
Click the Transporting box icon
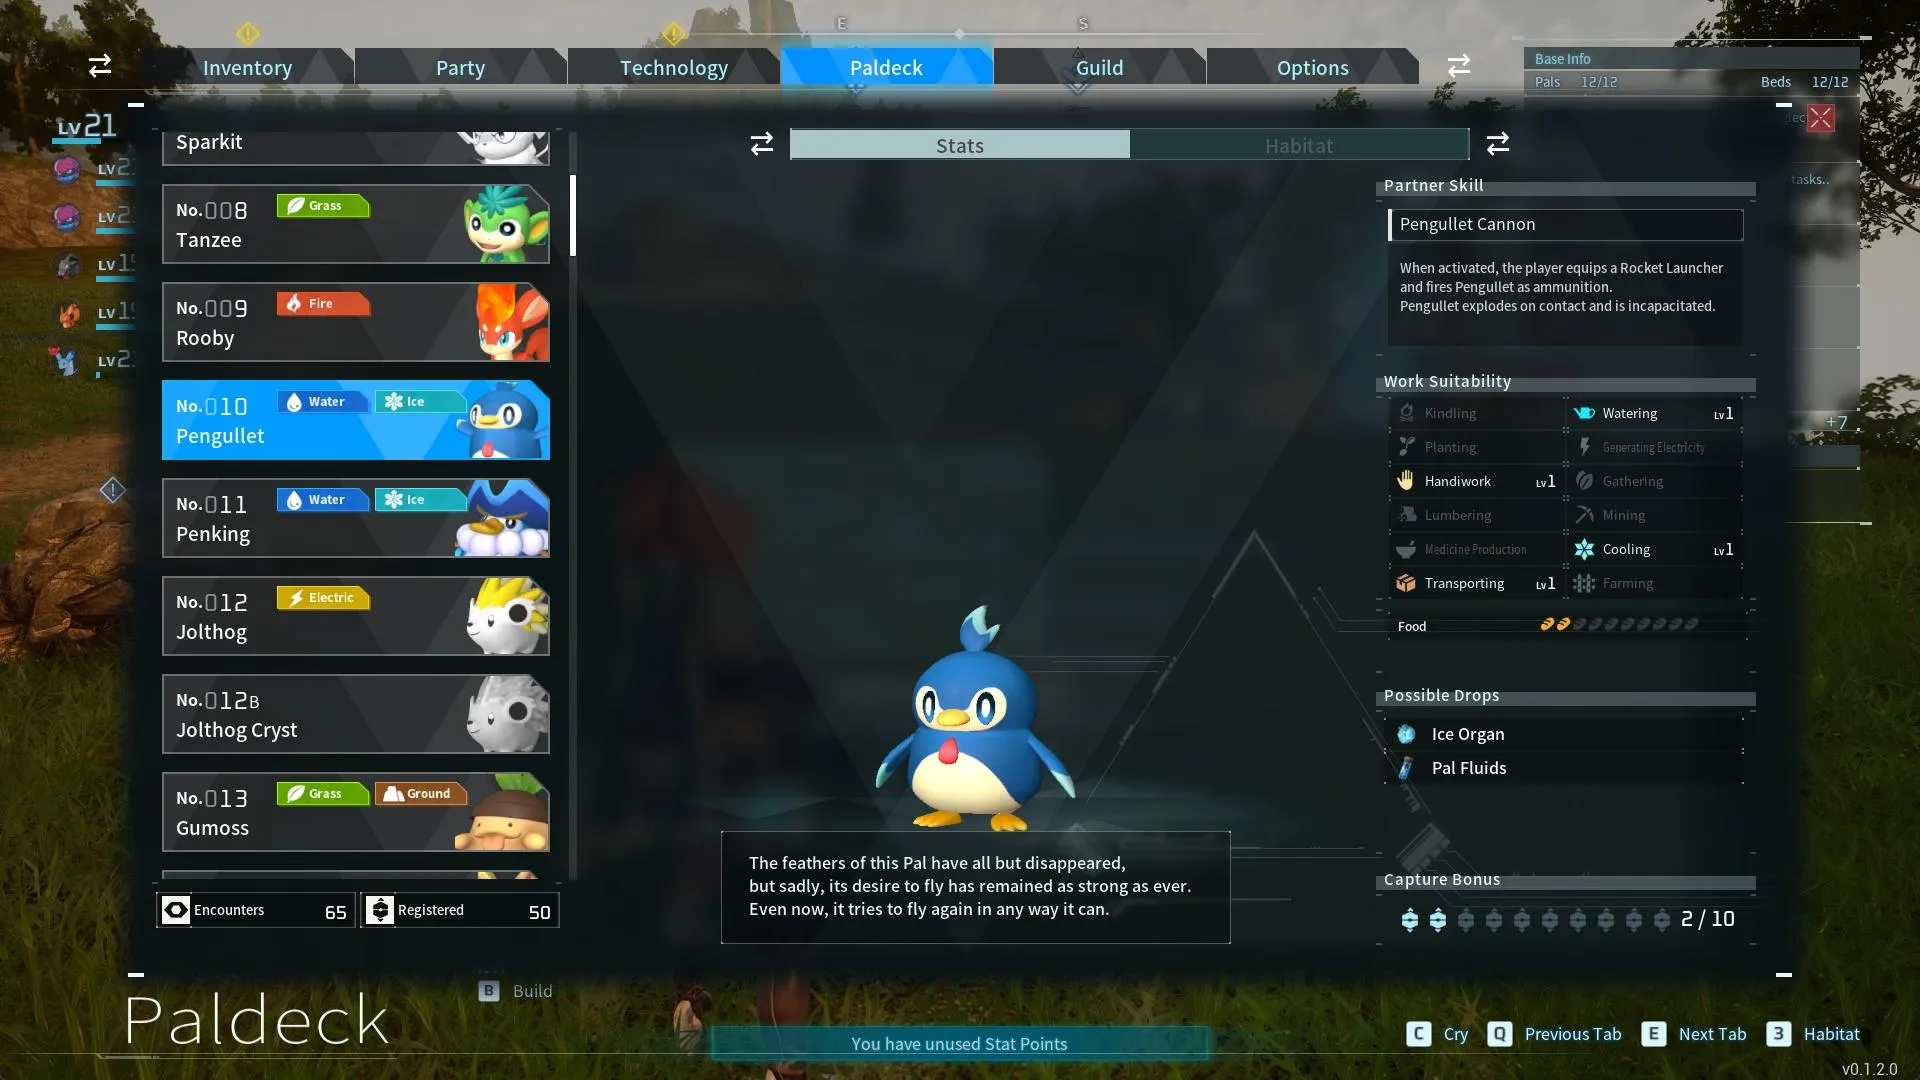[1406, 583]
